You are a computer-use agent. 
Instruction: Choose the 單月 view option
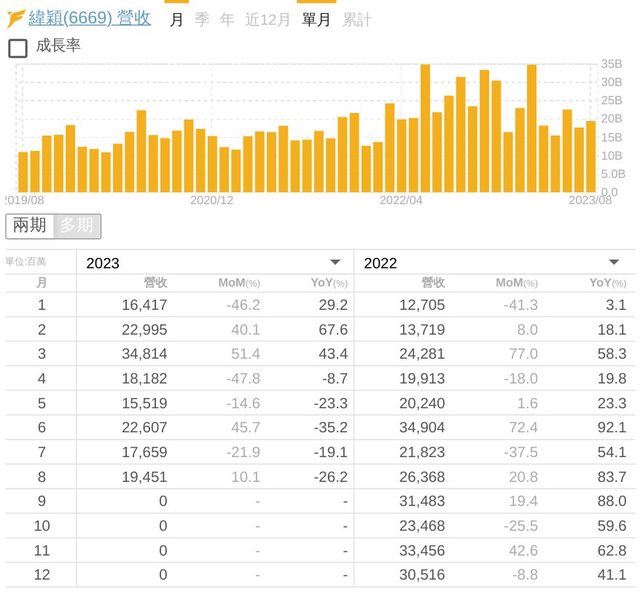316,19
